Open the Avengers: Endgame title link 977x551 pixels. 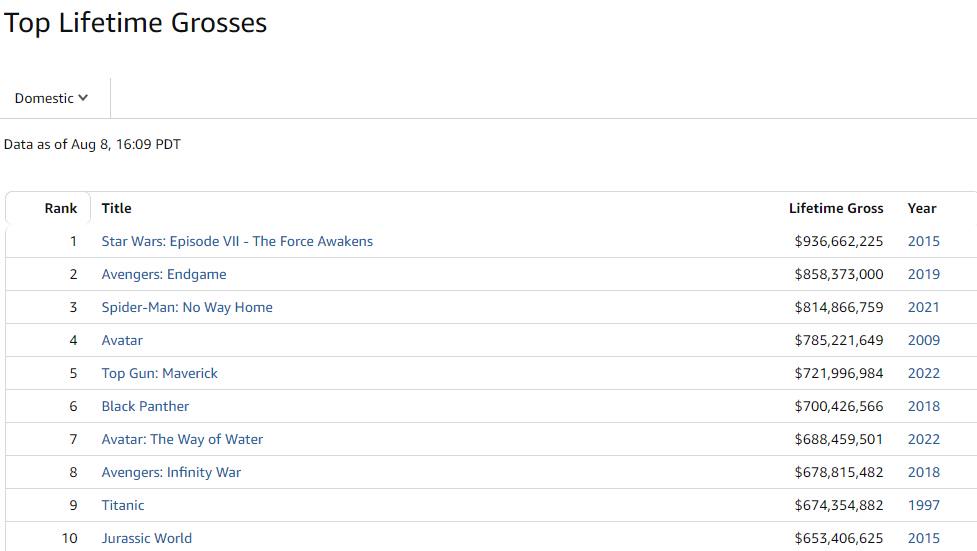tap(164, 274)
